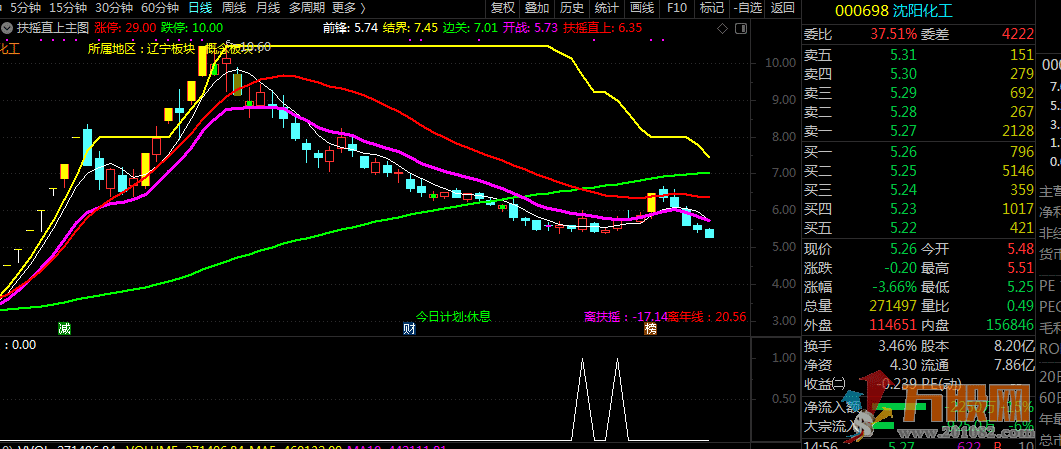Click the 叠加 overlay button
The height and width of the screenshot is (449, 1061).
537,8
